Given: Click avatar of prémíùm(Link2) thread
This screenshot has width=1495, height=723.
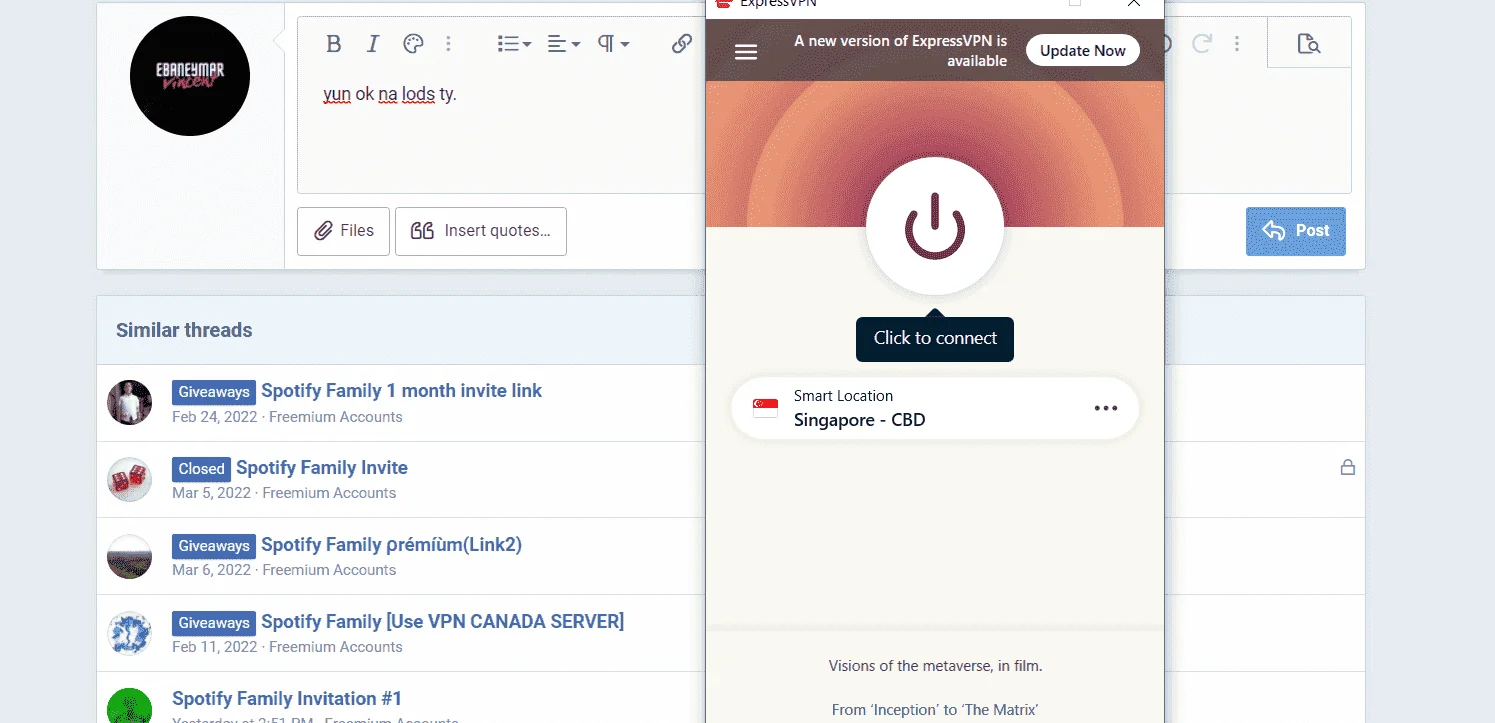Looking at the screenshot, I should tap(129, 557).
